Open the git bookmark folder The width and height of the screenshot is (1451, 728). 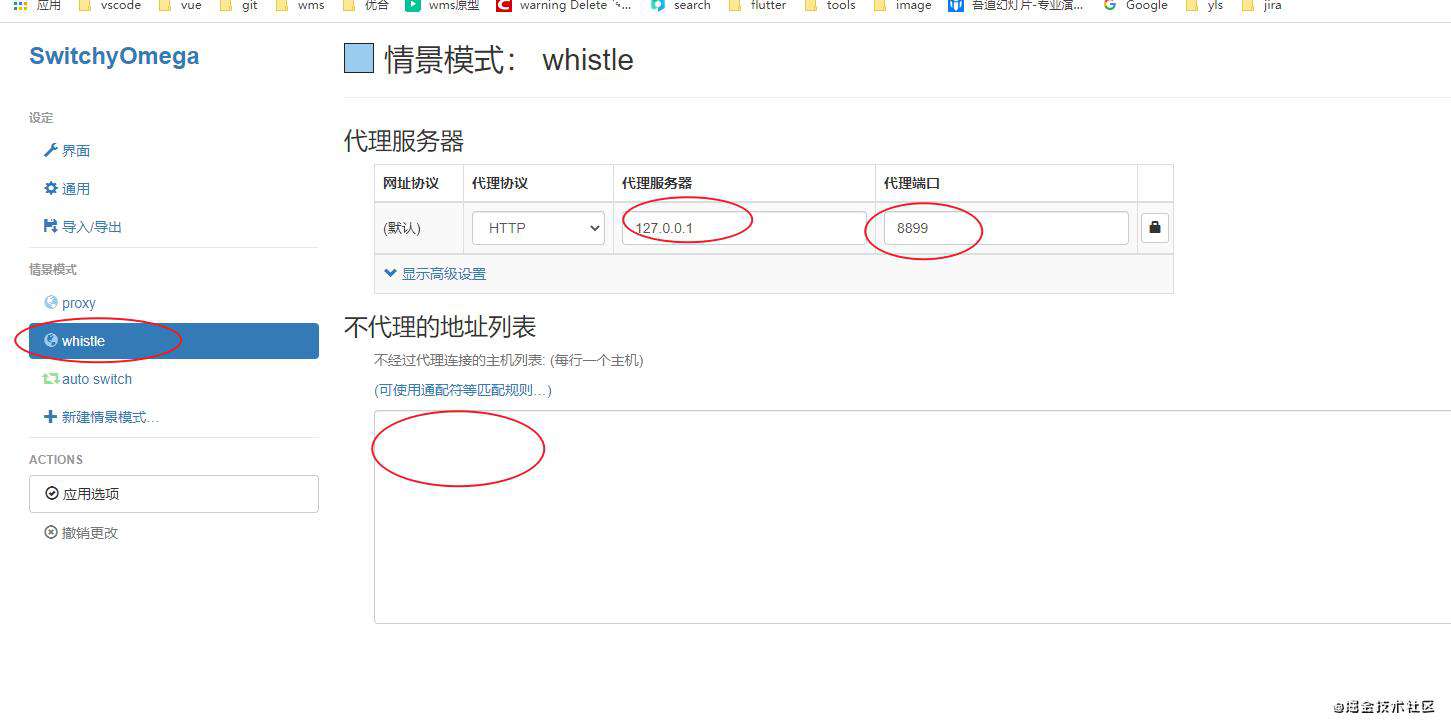[x=239, y=5]
